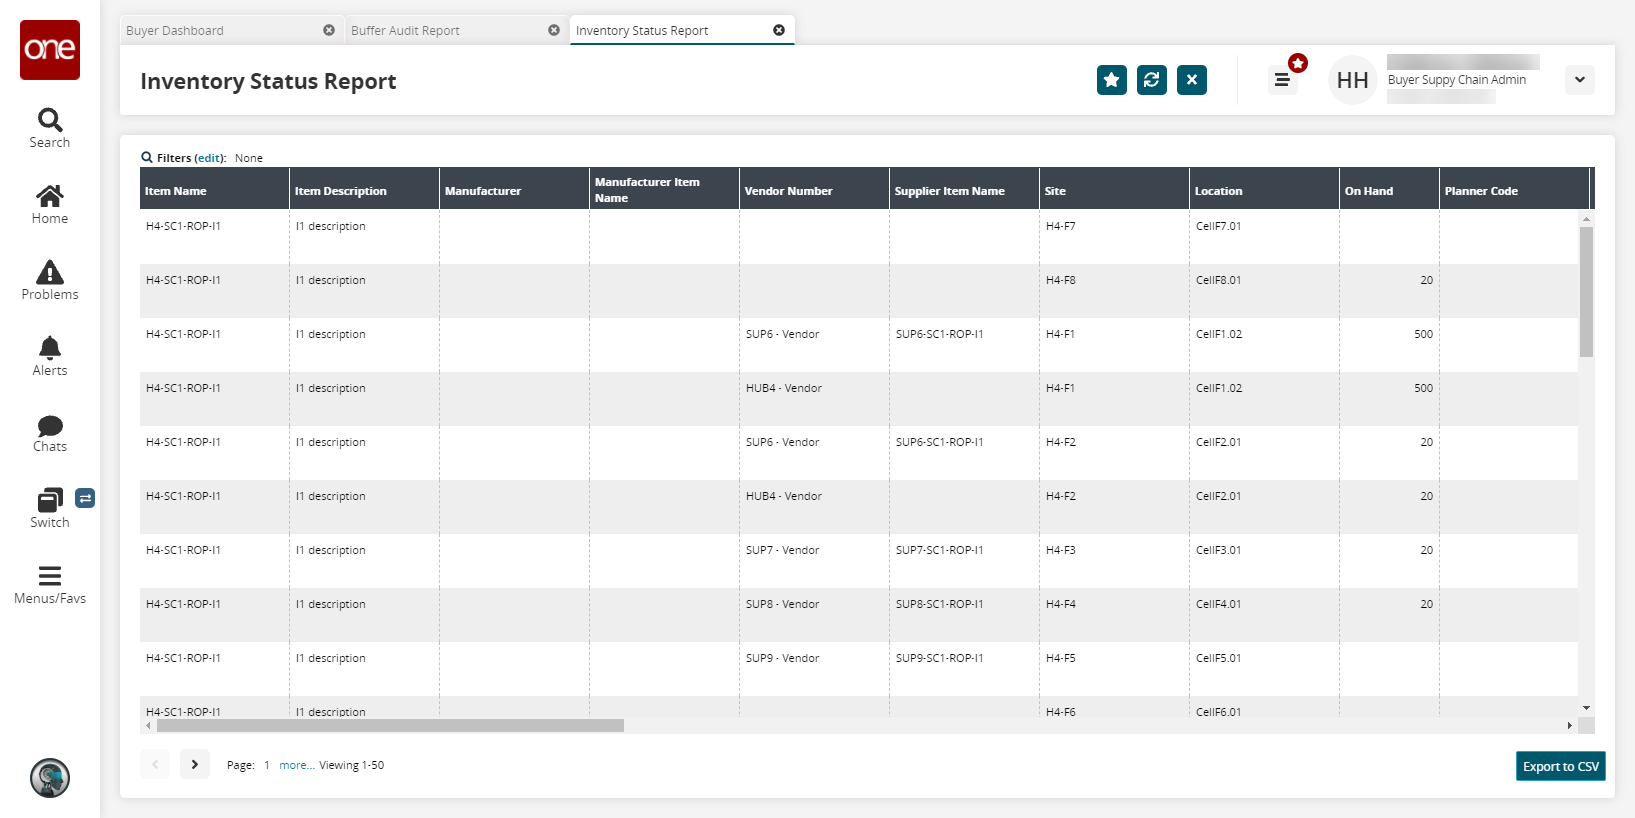Expand the user profile dropdown arrow
The height and width of the screenshot is (818, 1635).
(1579, 80)
